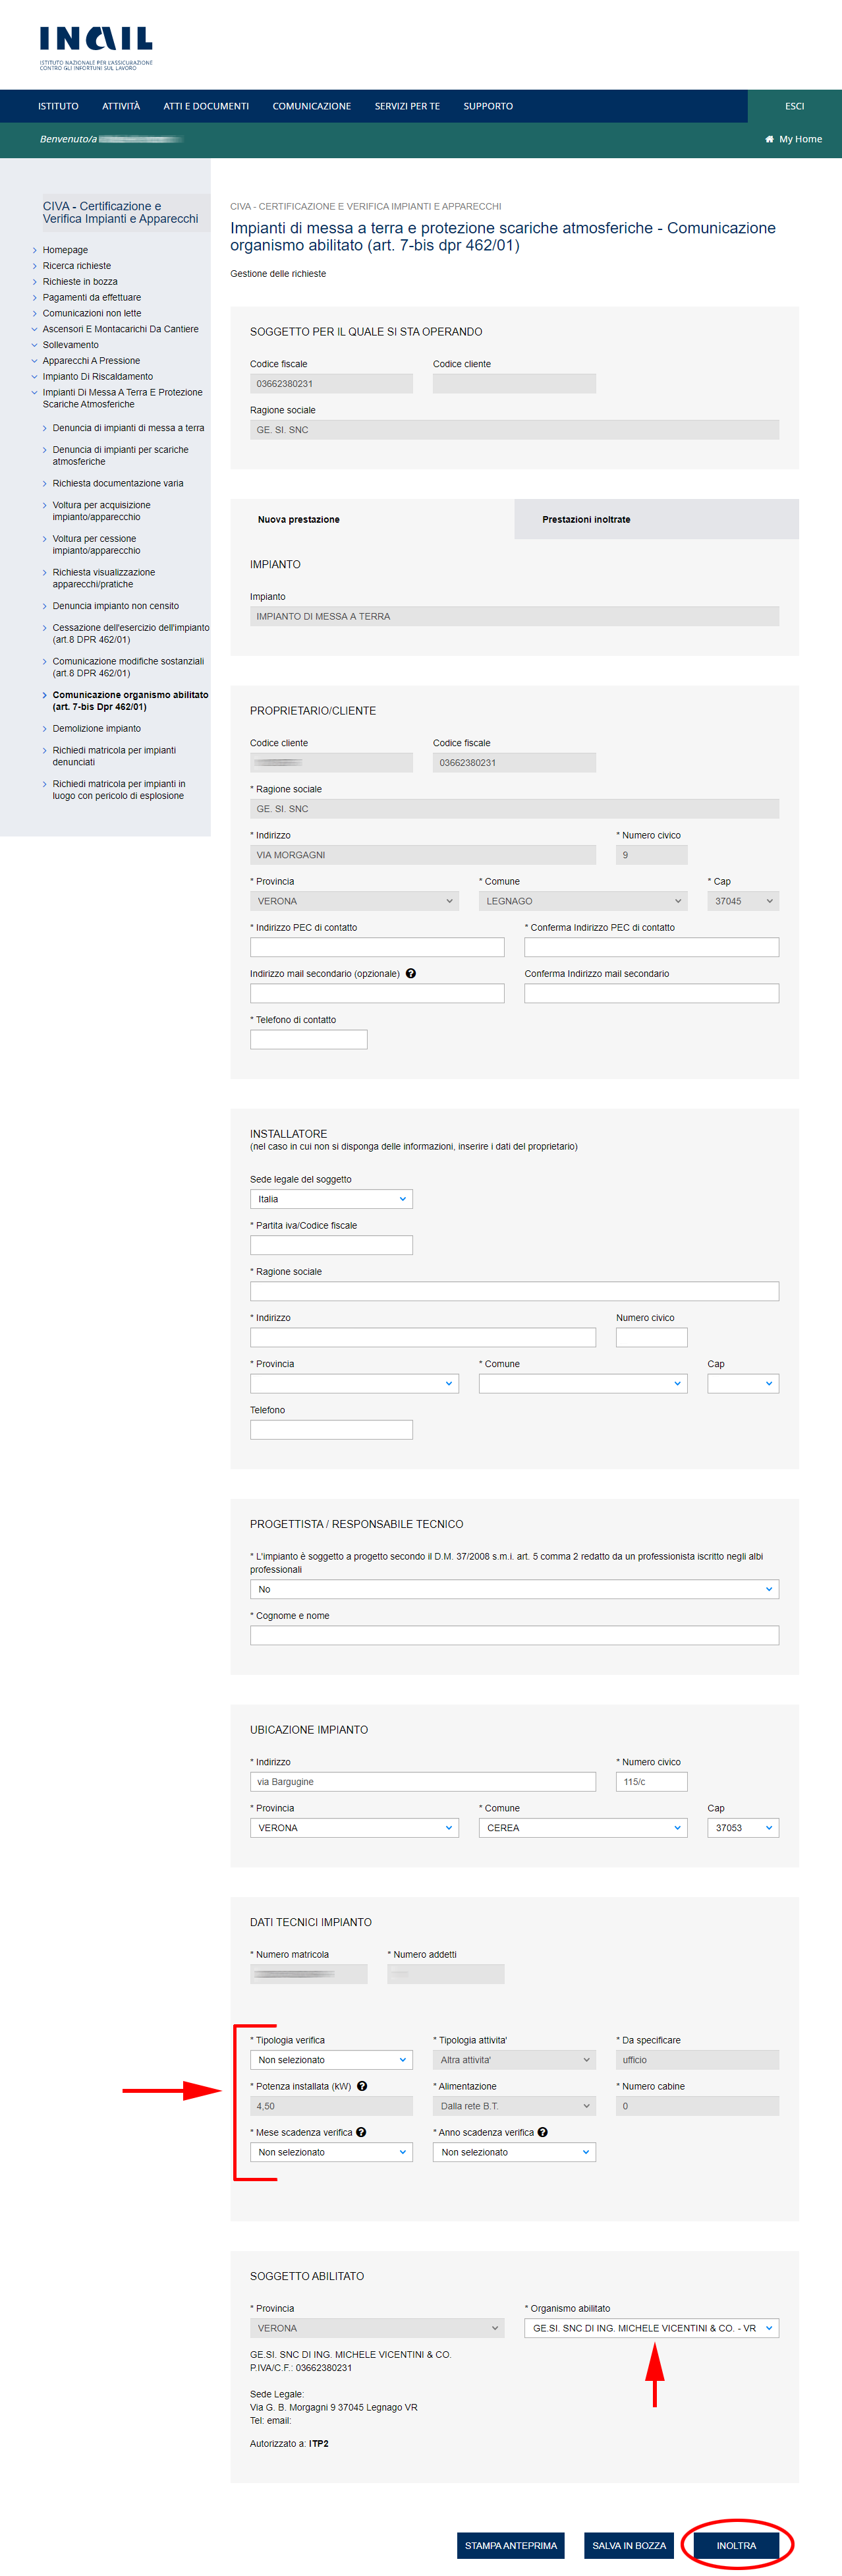Click the SALVA IN BOZZA button
This screenshot has width=842, height=2576.
coord(629,2545)
